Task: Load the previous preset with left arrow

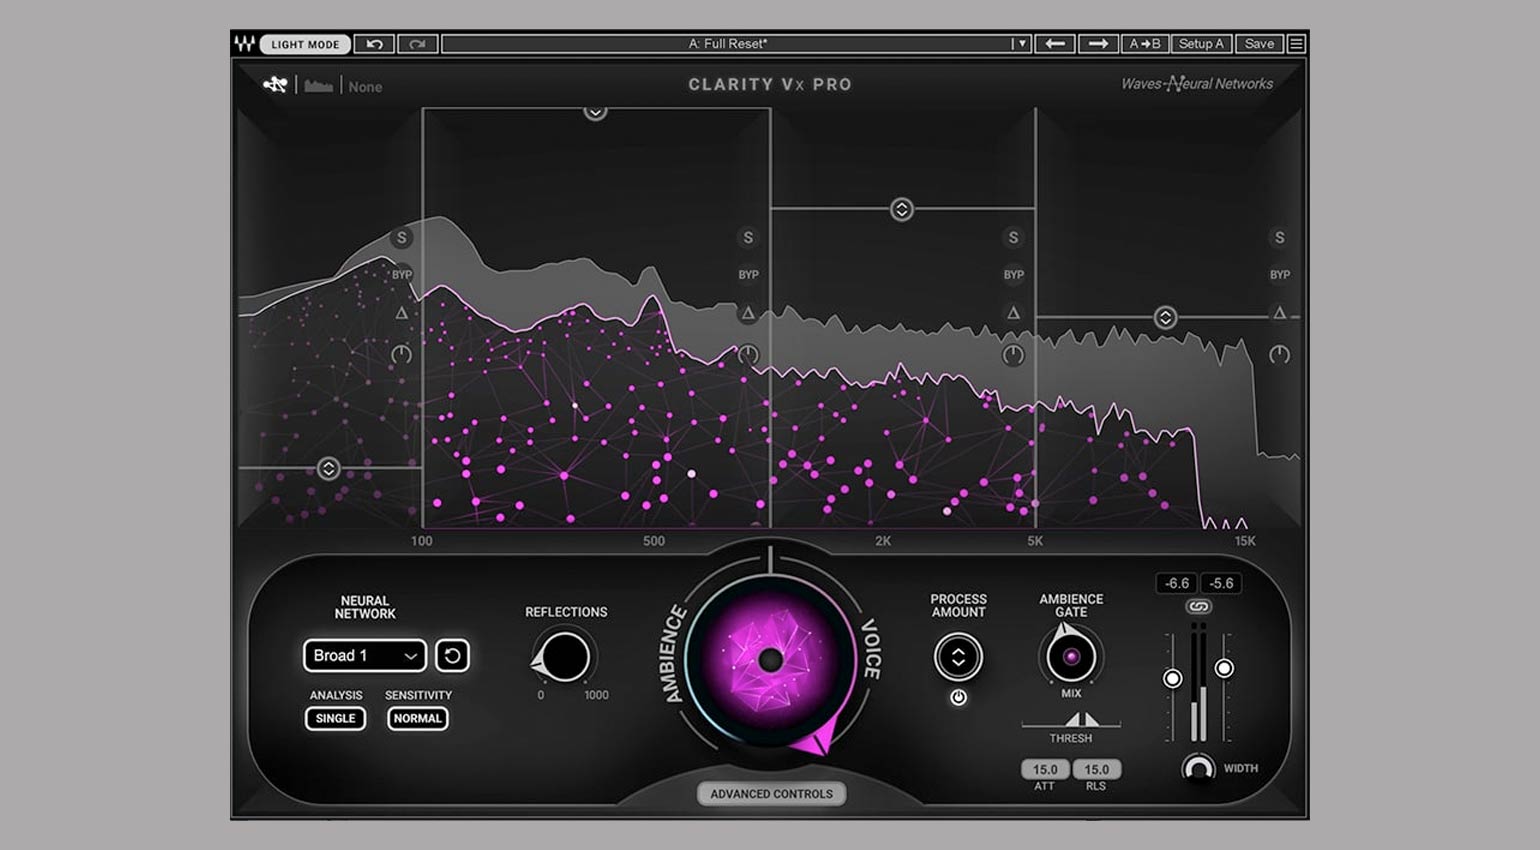Action: (x=1055, y=44)
